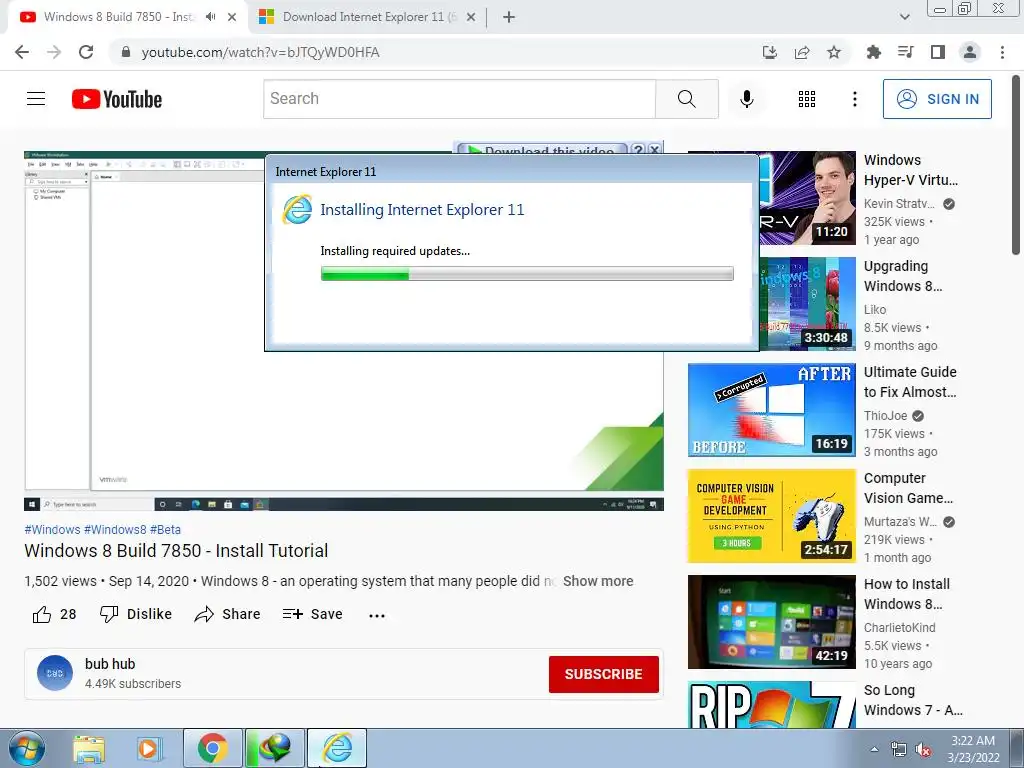Click the Dislike thumbs down button
1024x768 pixels.
click(136, 615)
